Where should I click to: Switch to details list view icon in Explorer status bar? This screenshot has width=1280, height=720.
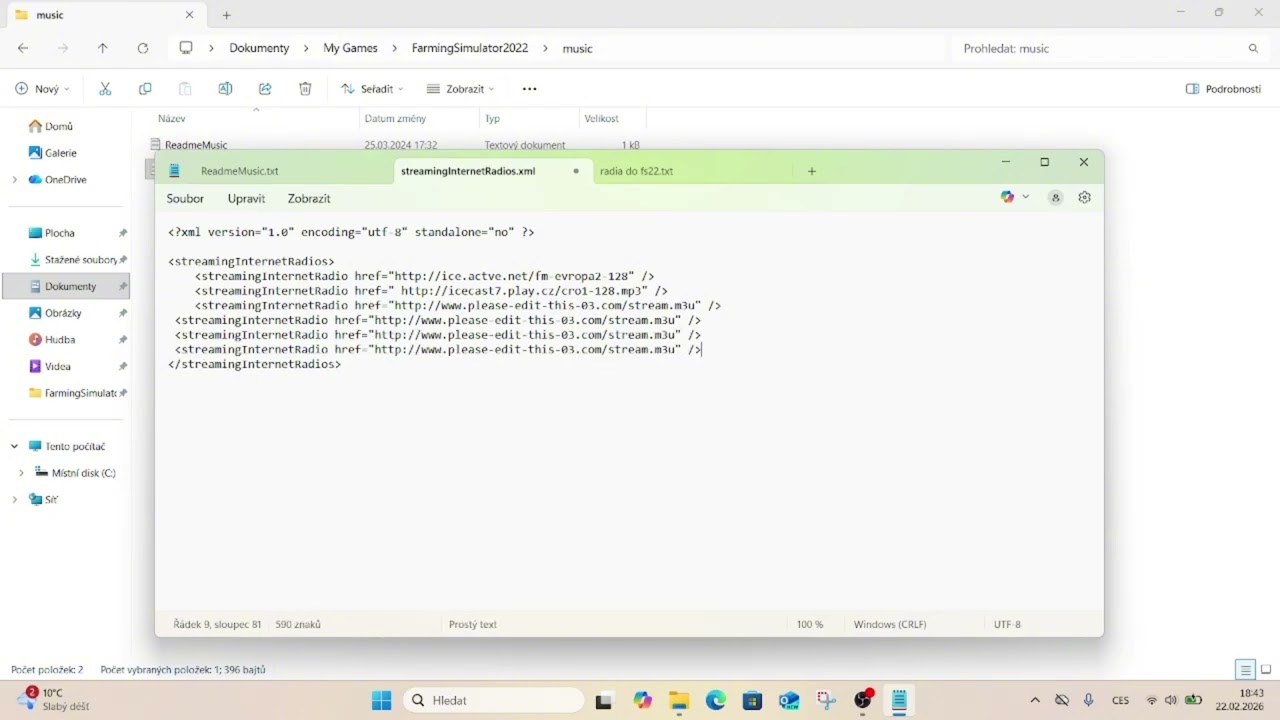pyautogui.click(x=1245, y=670)
